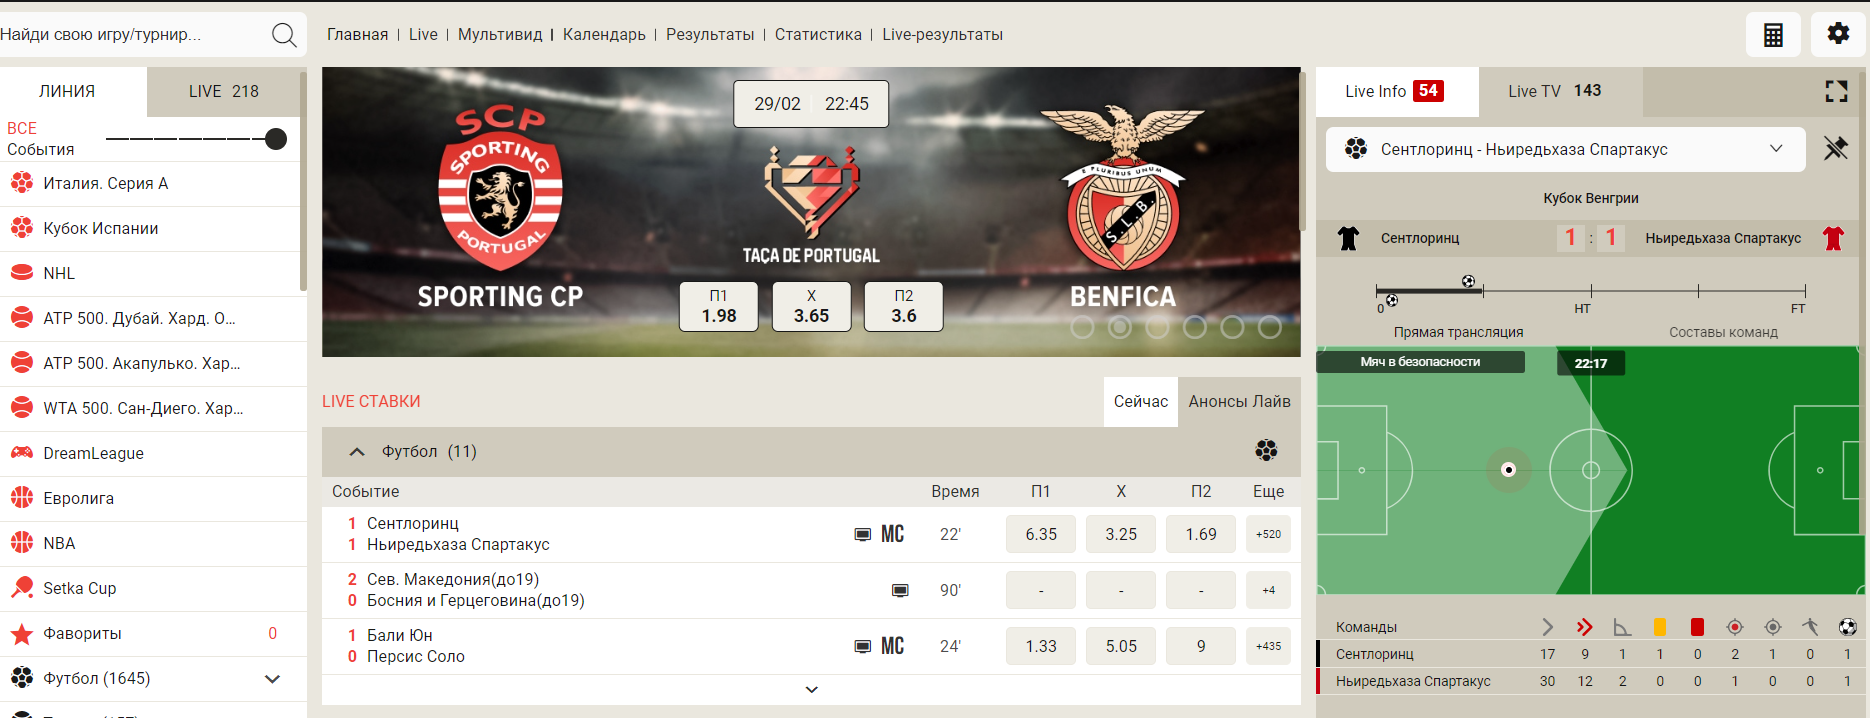The image size is (1870, 718).
Task: Open +520 more markets button
Action: coord(1269,534)
